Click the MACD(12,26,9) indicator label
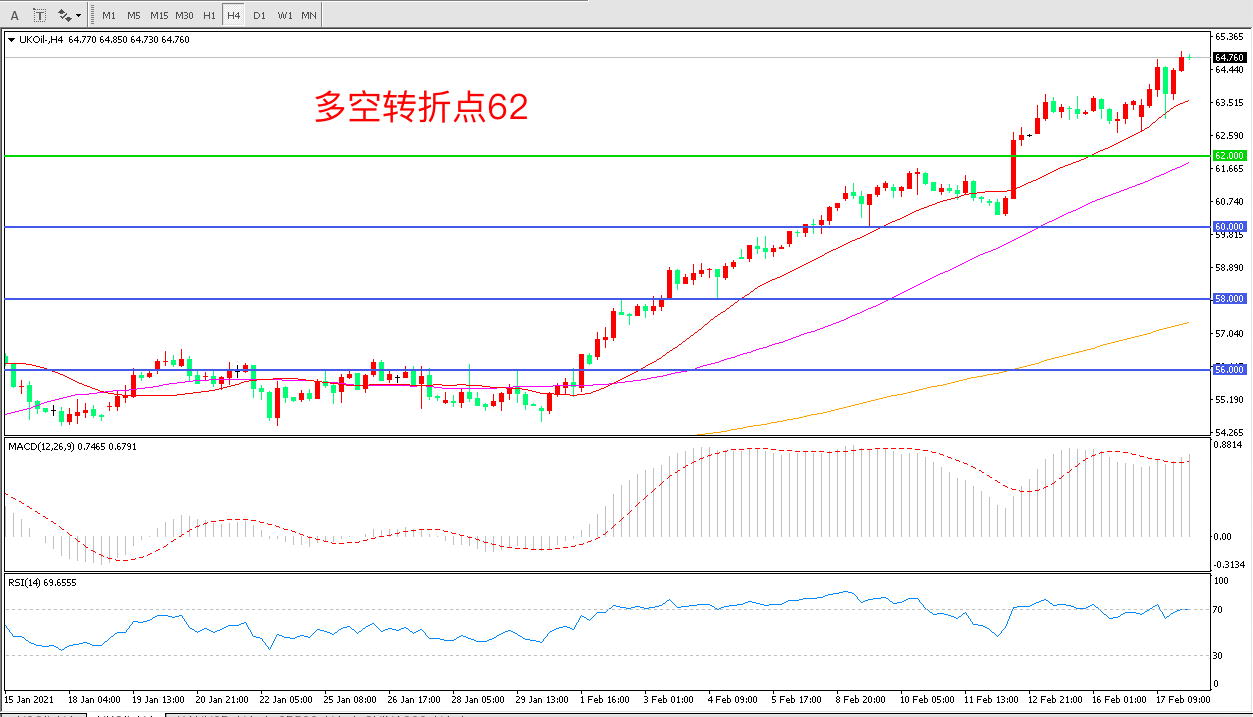The height and width of the screenshot is (717, 1253). [x=71, y=446]
